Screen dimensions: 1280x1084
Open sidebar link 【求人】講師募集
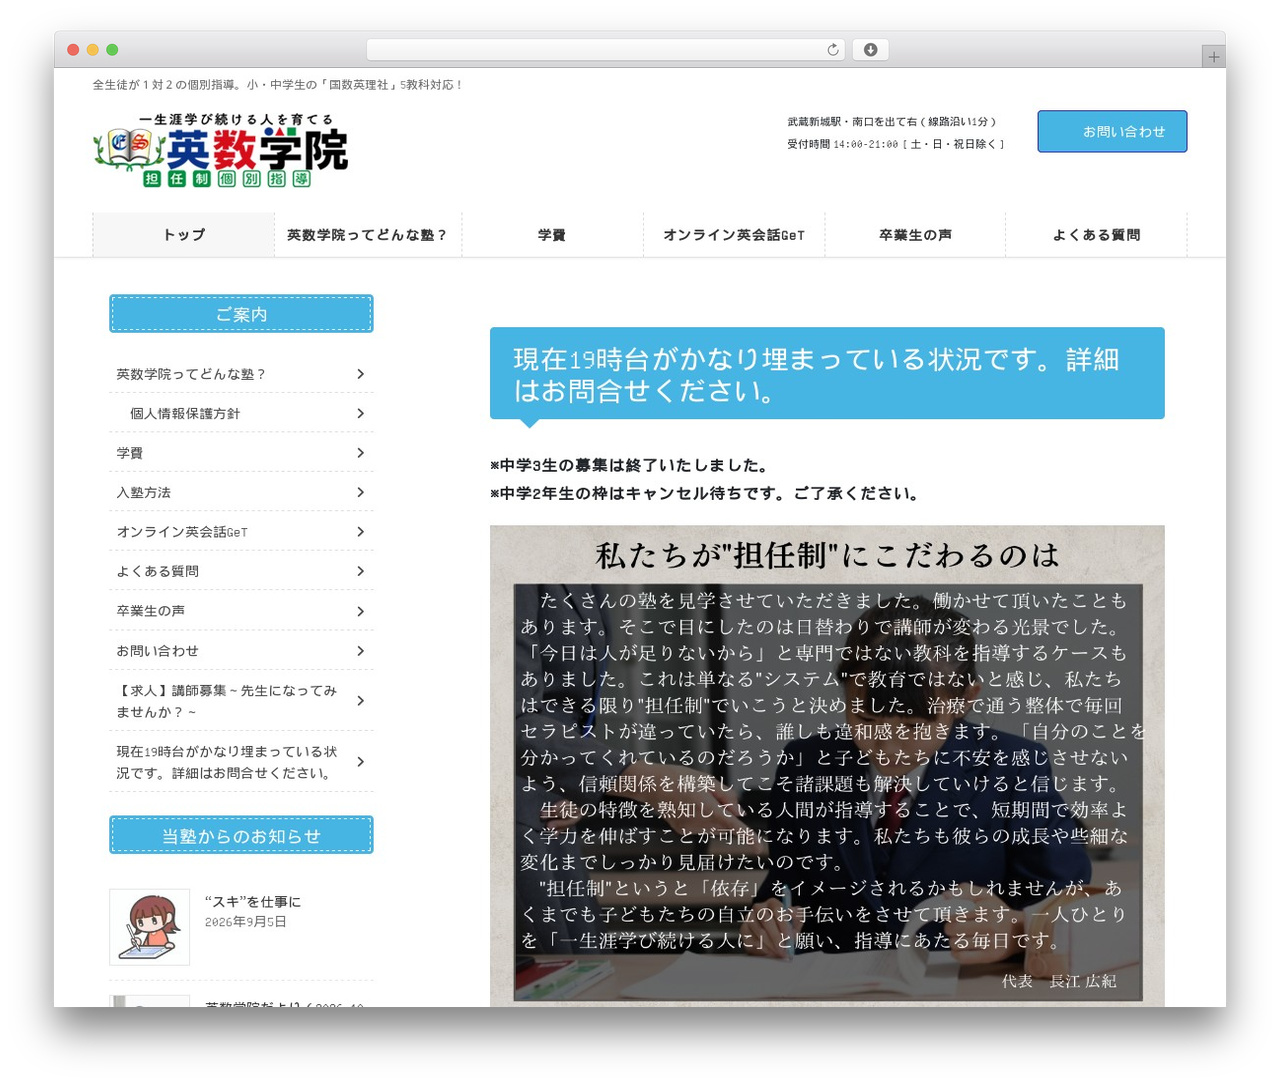click(241, 701)
